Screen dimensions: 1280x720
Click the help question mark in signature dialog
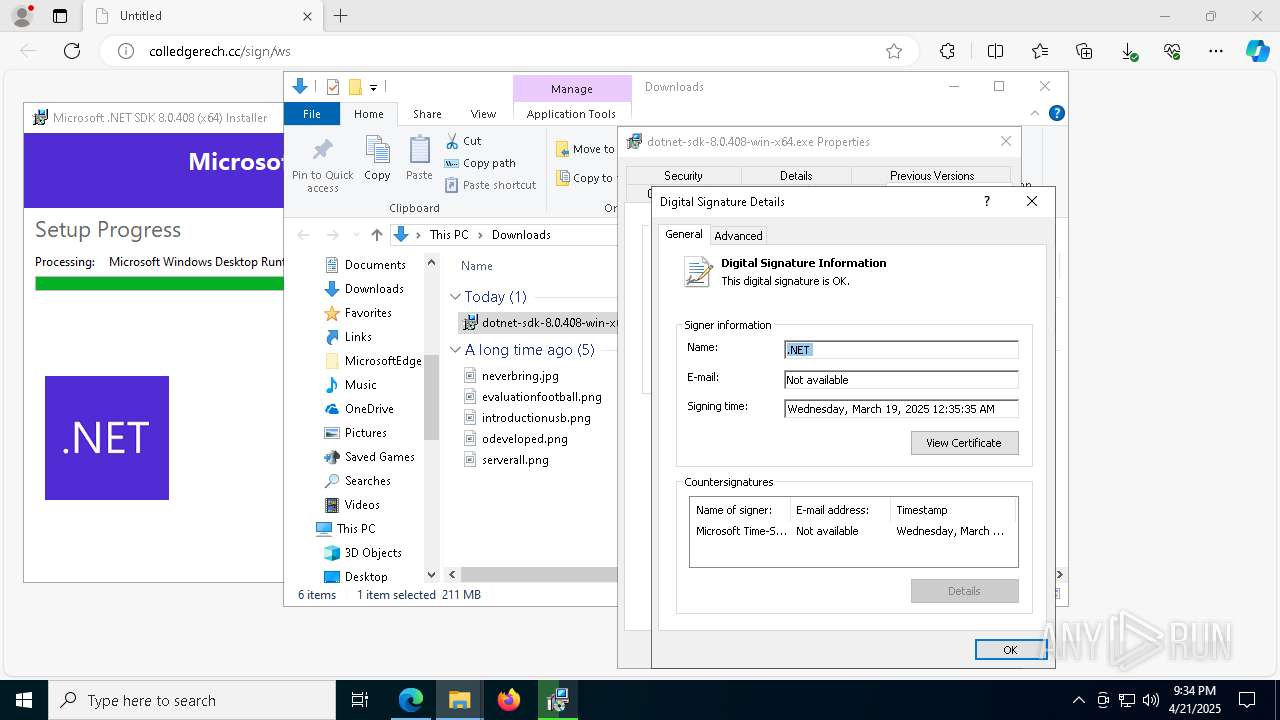pos(987,201)
